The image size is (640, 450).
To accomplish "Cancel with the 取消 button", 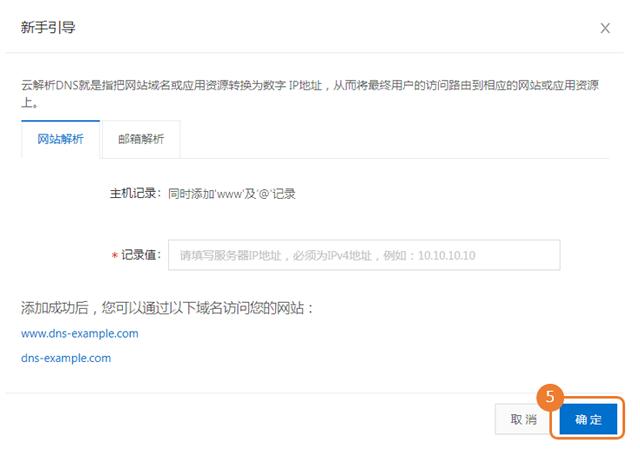I will pyautogui.click(x=523, y=419).
